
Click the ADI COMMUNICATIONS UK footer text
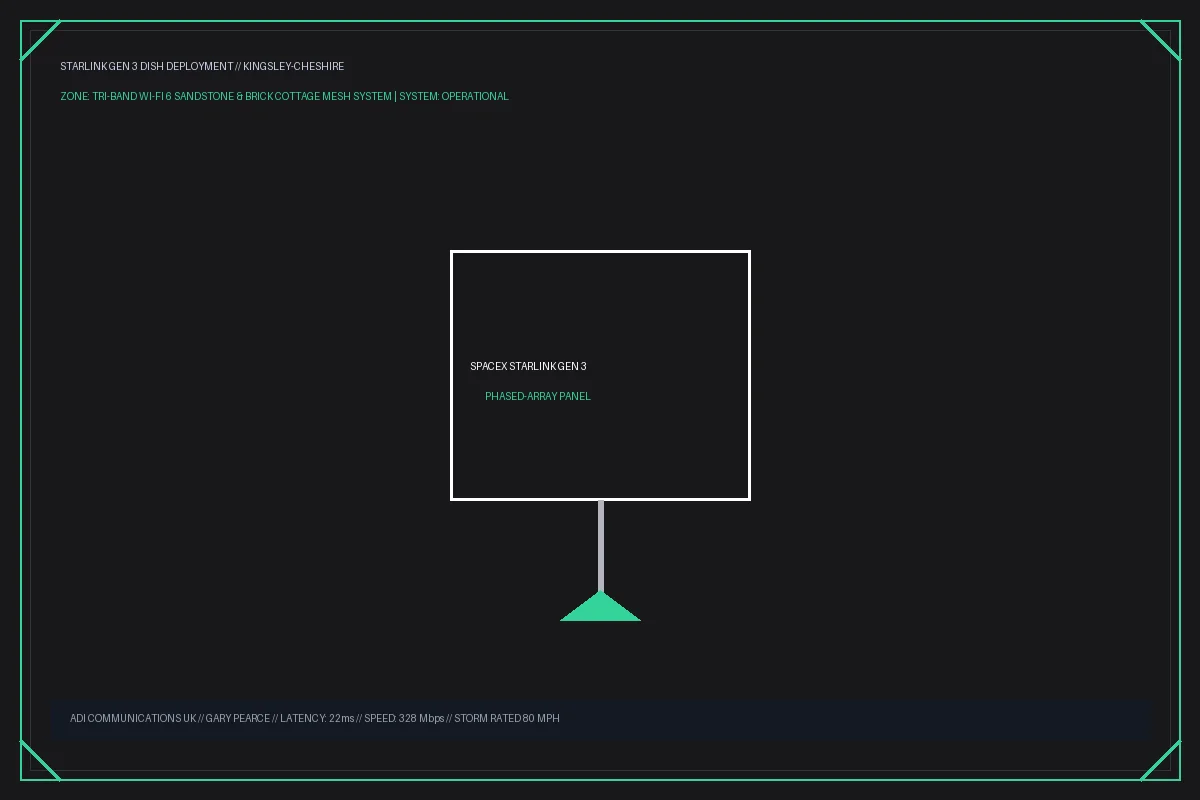pyautogui.click(x=315, y=718)
